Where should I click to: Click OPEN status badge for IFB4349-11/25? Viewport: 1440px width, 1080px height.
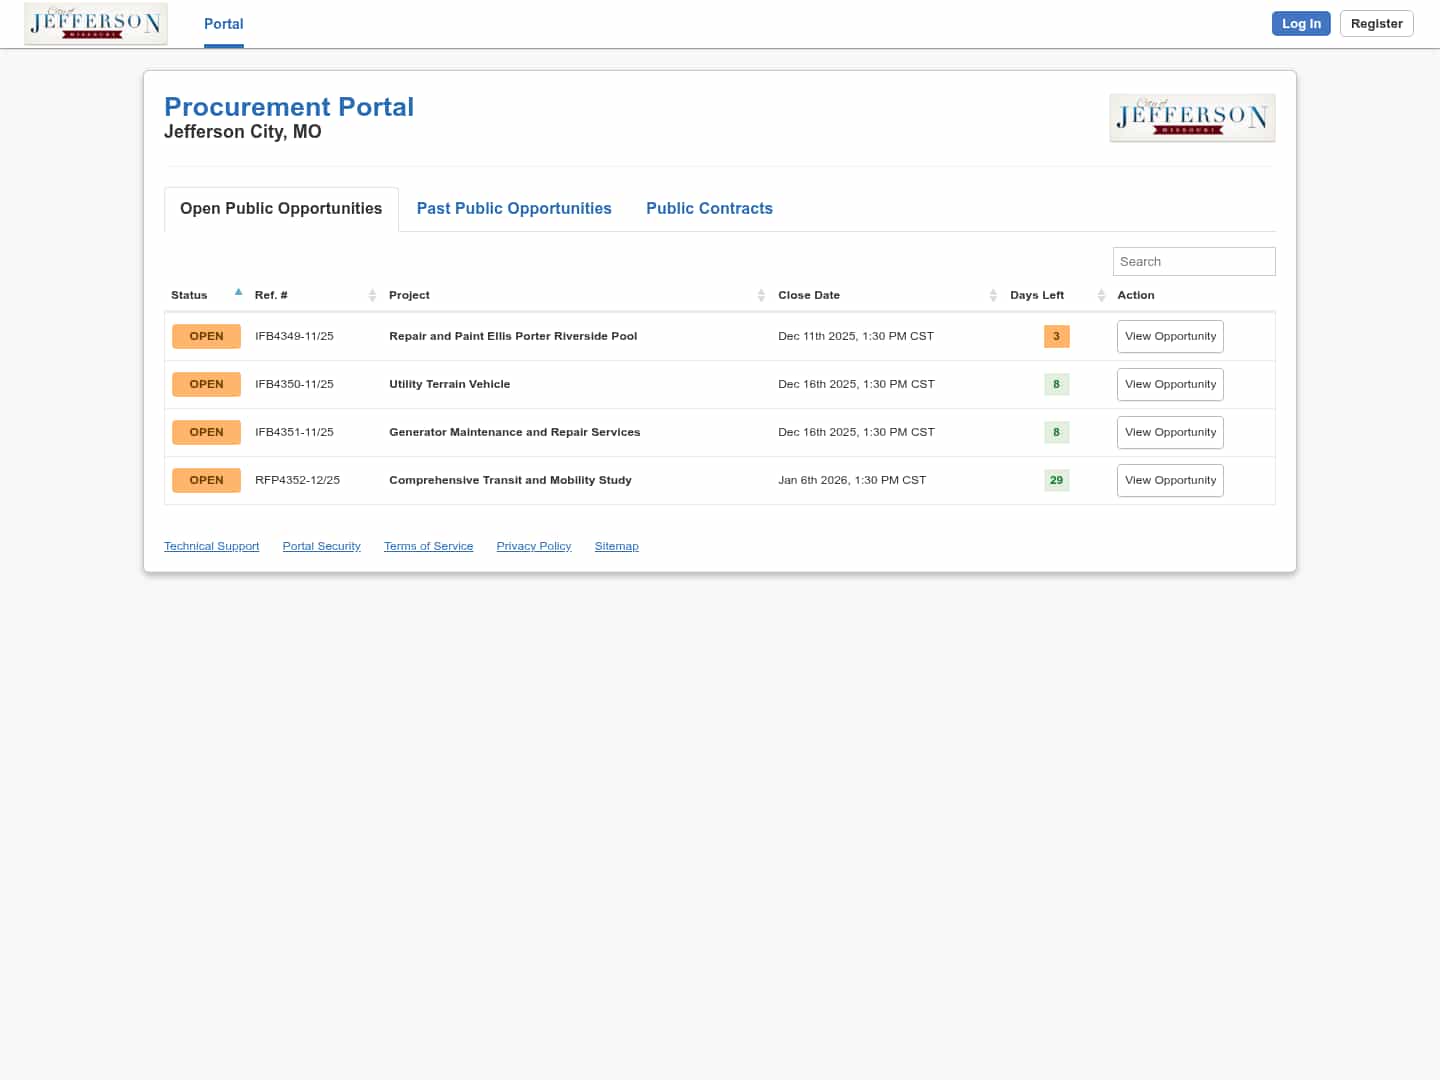click(206, 337)
